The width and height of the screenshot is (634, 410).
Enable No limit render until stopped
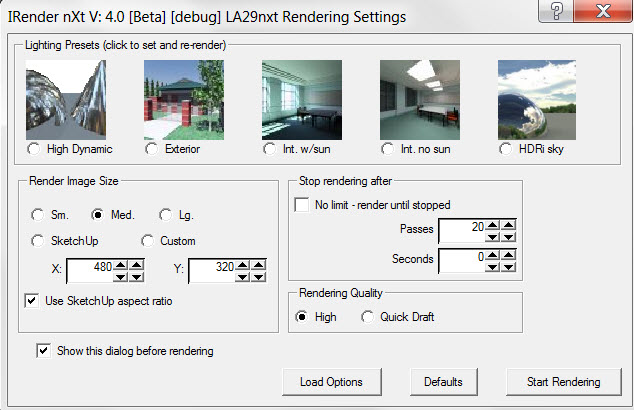(x=302, y=205)
